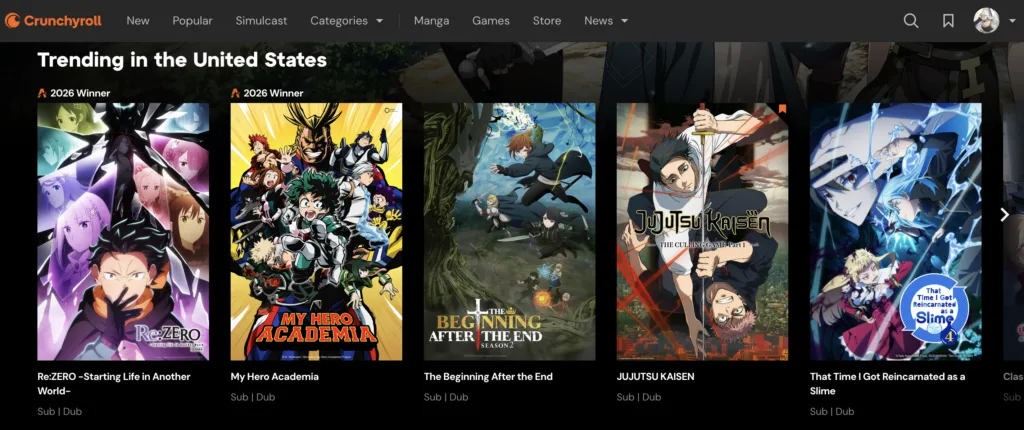This screenshot has height=430, width=1024.
Task: Click the Trending in the United States heading
Action: [x=182, y=60]
